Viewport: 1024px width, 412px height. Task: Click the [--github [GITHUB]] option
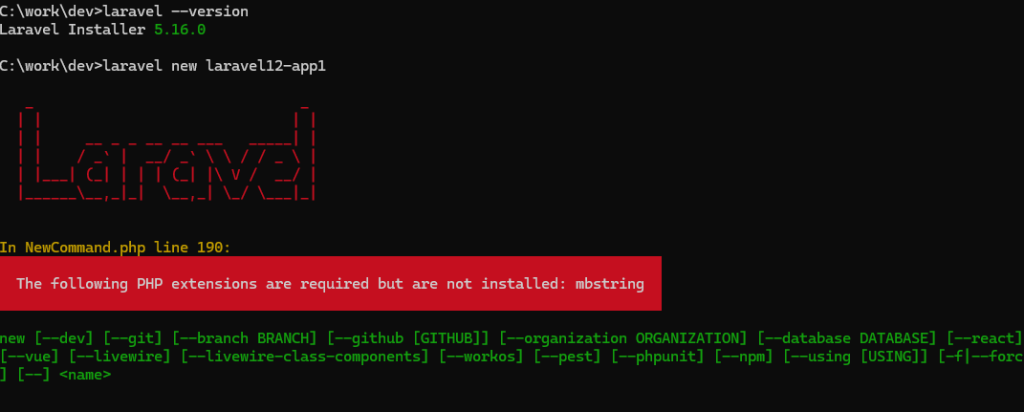click(408, 338)
